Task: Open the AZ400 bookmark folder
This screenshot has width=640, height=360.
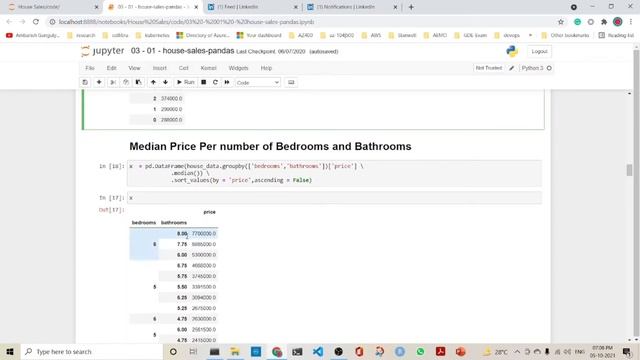Action: [301, 36]
